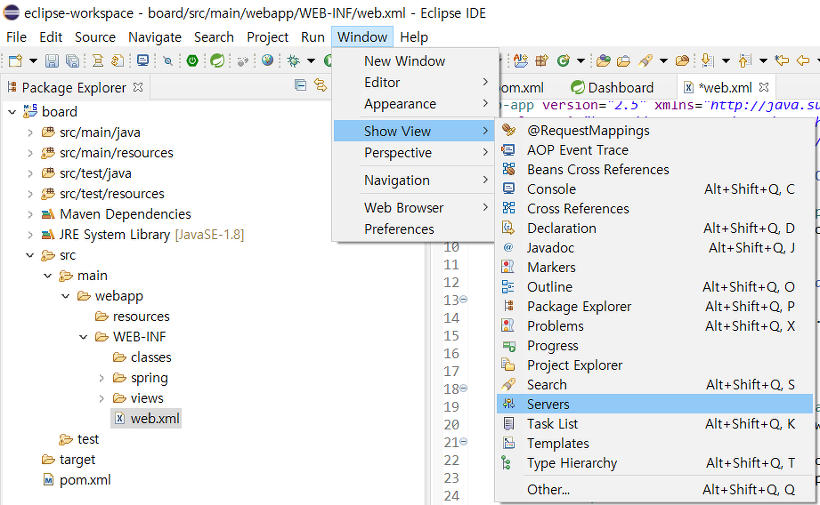
Task: Click the Open Console monitor toolbar icon
Action: pyautogui.click(x=143, y=61)
